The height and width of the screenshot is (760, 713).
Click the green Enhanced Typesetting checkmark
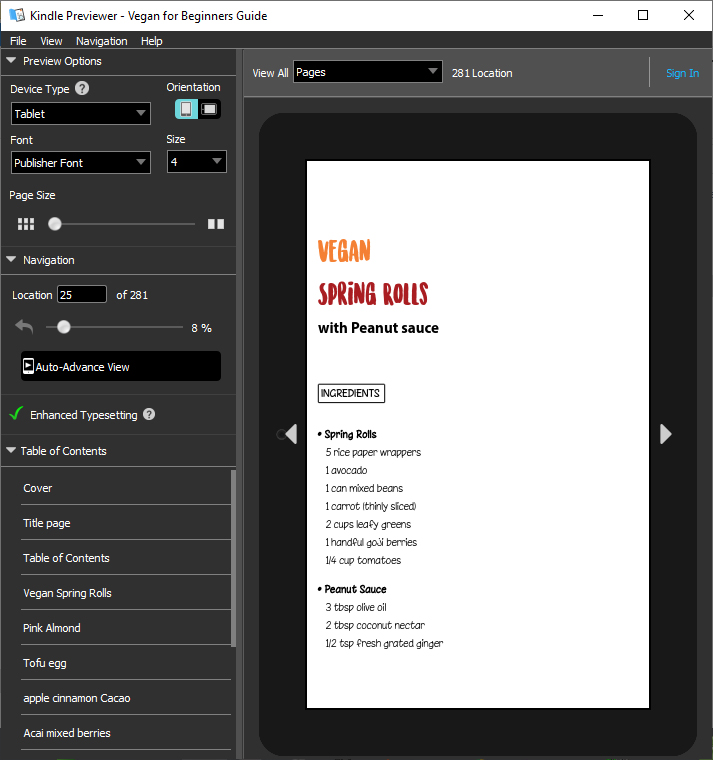(x=16, y=413)
